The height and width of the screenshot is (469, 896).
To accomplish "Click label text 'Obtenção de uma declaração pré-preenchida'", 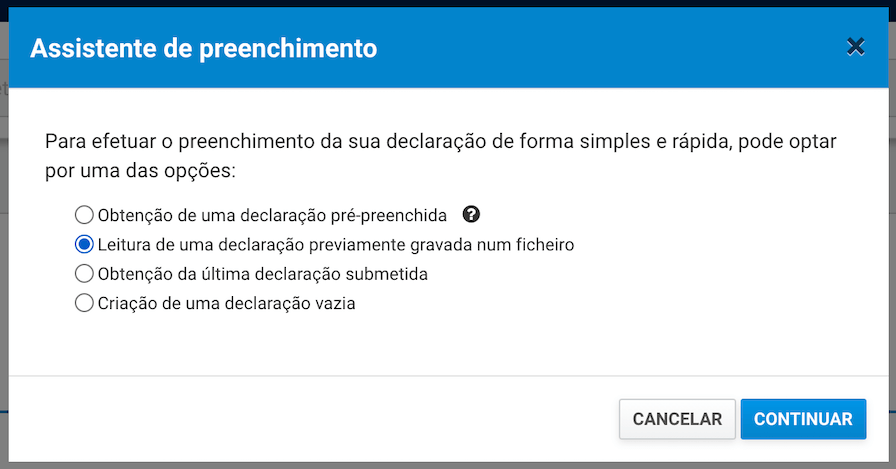I will [272, 215].
